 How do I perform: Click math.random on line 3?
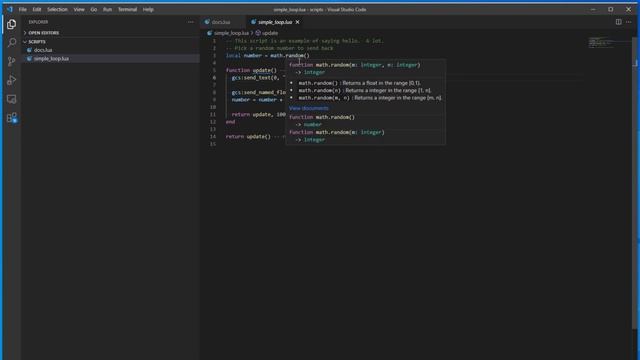(287, 56)
